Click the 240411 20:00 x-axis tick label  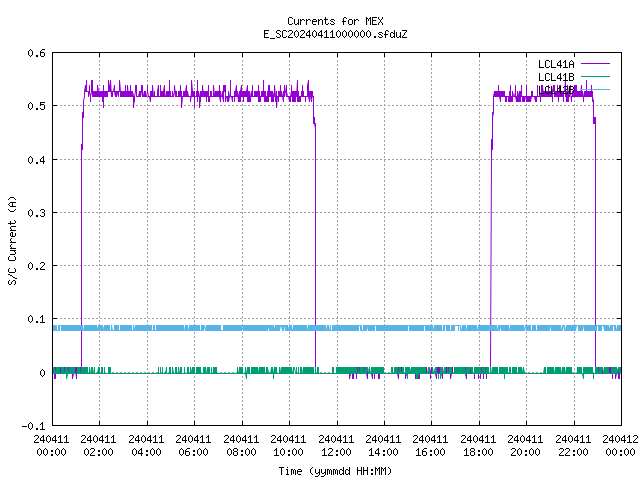(x=525, y=446)
